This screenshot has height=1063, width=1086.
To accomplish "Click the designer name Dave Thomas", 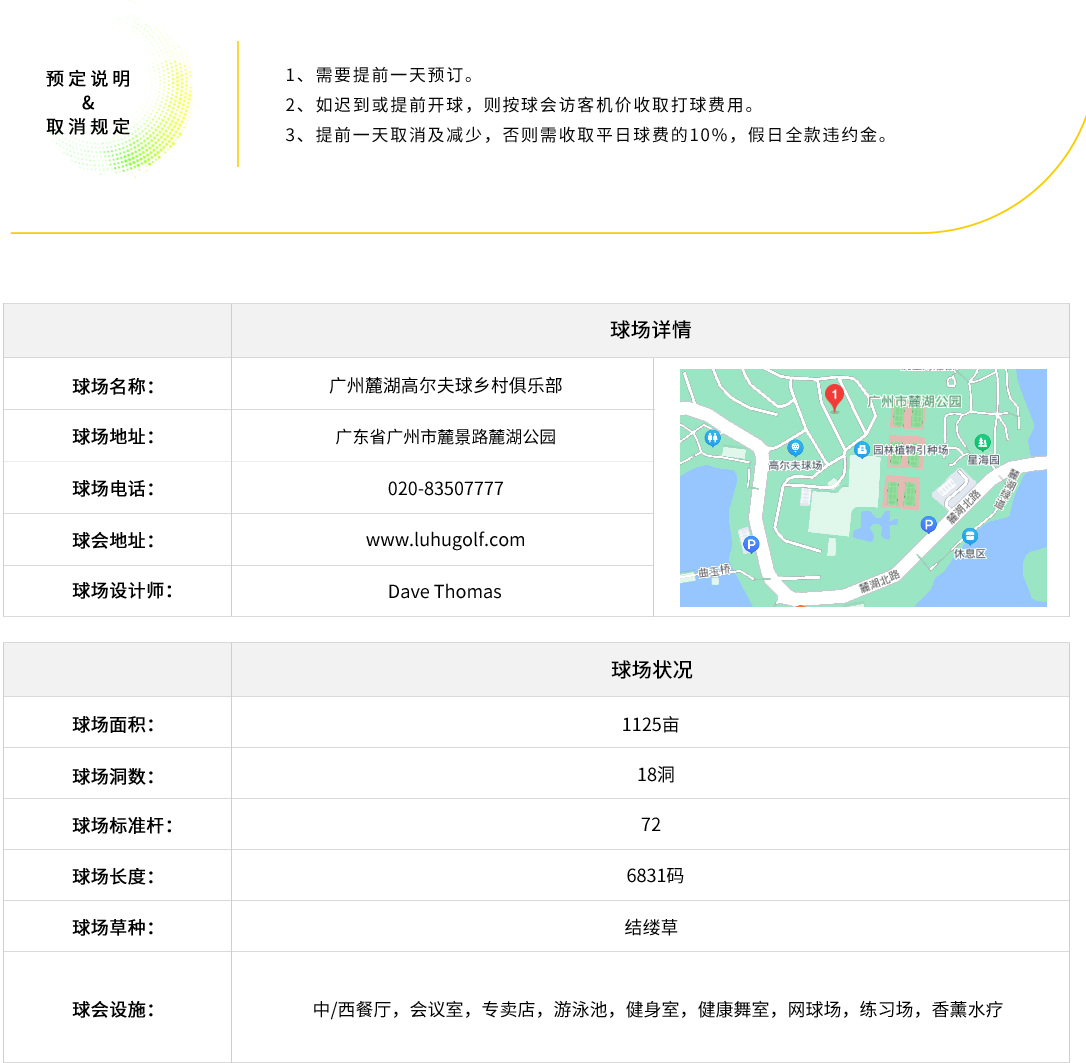I will [x=445, y=592].
